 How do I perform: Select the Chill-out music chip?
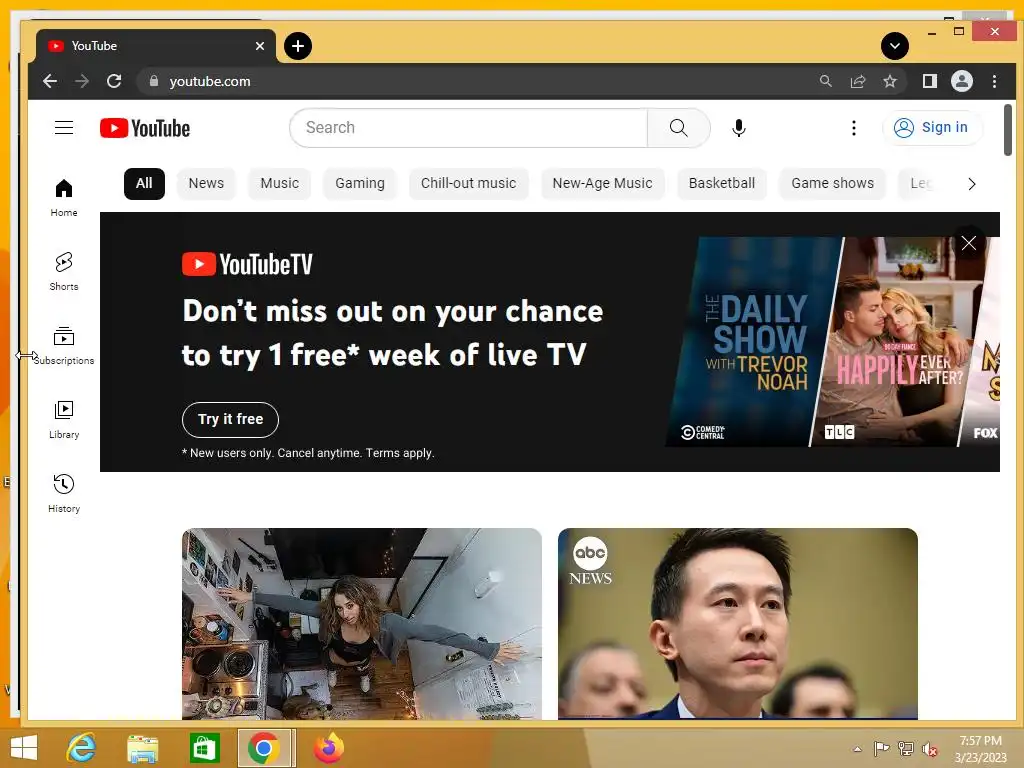coord(468,184)
